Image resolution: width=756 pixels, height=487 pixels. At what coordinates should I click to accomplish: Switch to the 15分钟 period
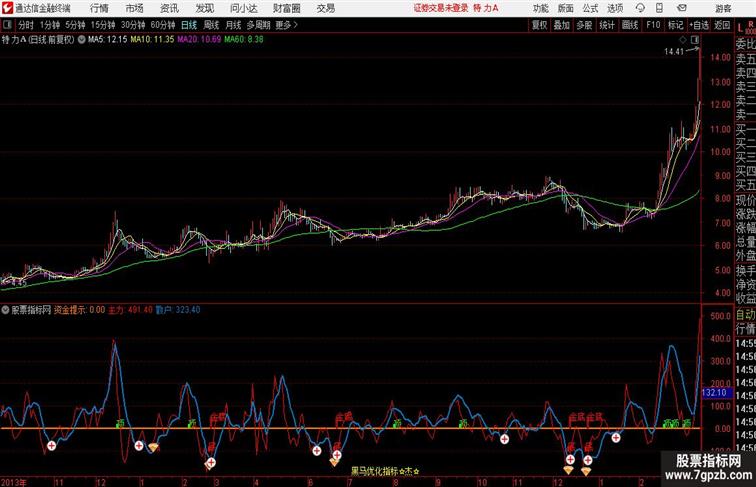point(103,25)
